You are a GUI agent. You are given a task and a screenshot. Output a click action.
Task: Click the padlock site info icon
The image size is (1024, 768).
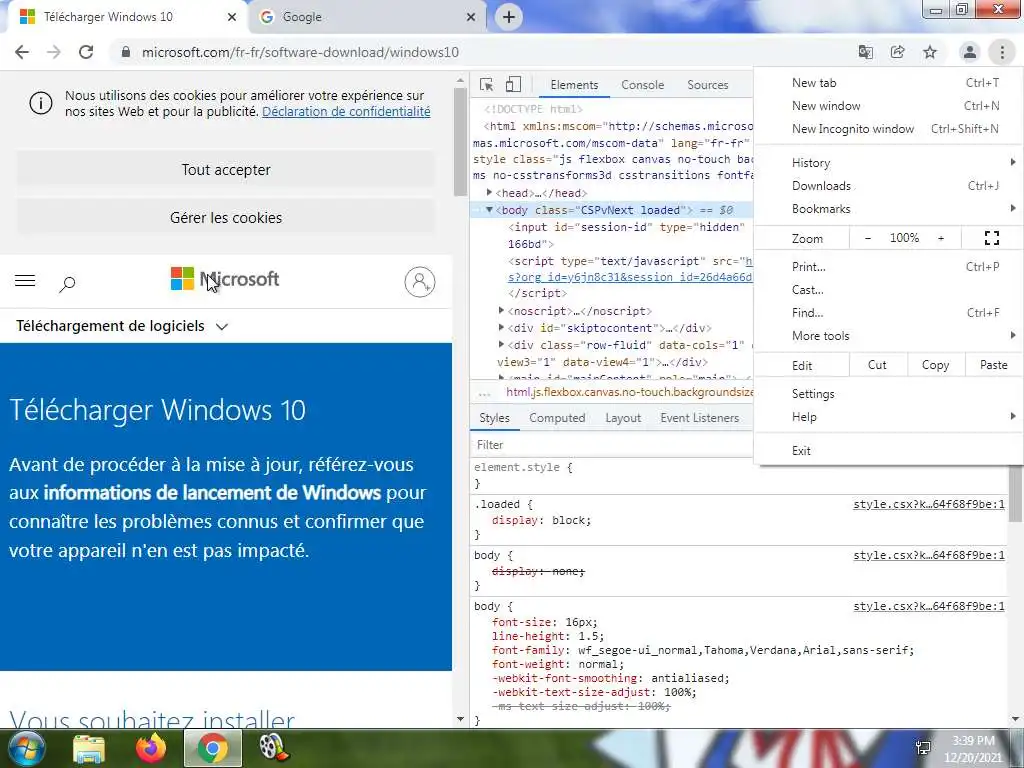pyautogui.click(x=126, y=52)
